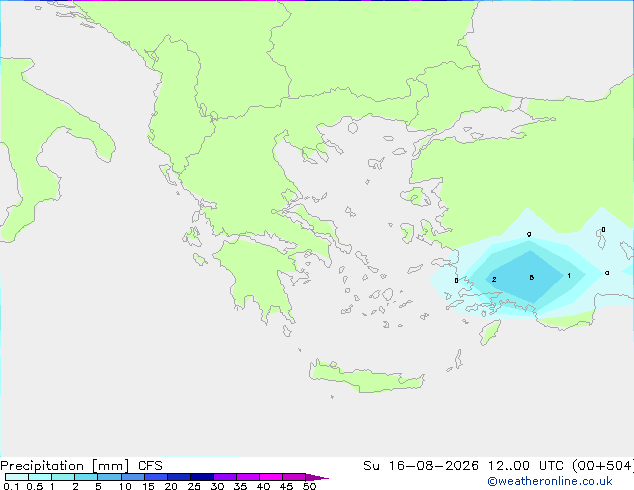Pick the 15–20 mm legend swatch
634x490 pixels.
click(x=155, y=477)
